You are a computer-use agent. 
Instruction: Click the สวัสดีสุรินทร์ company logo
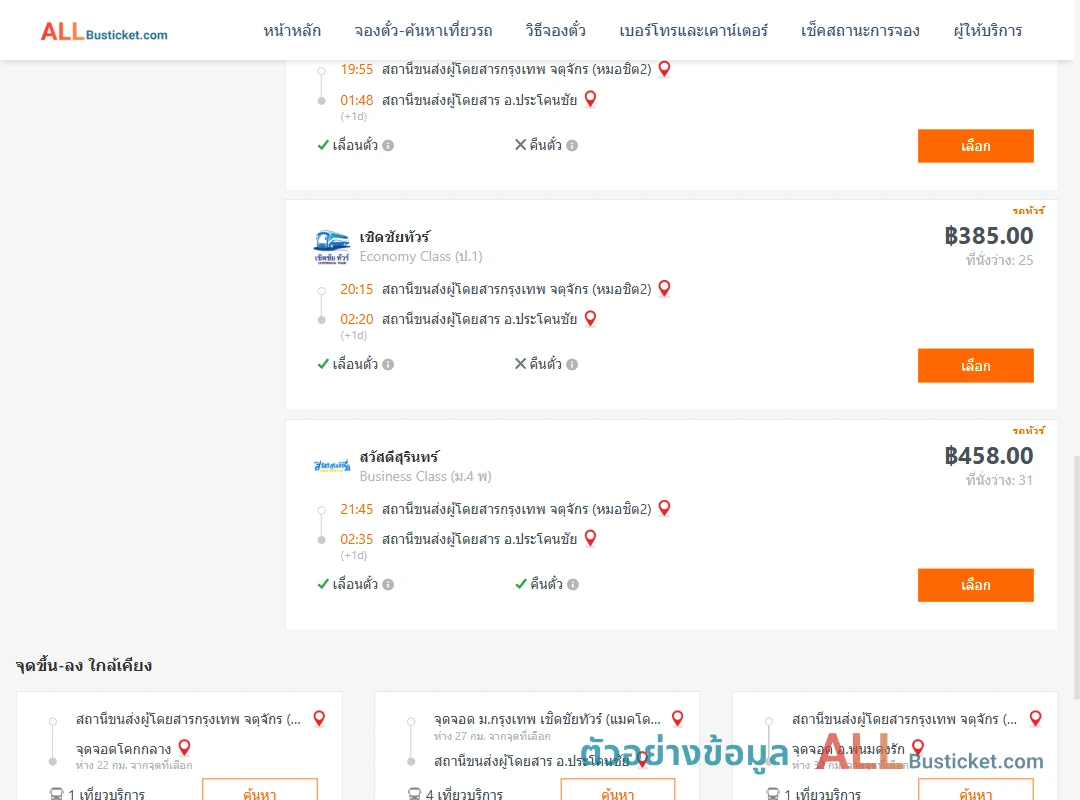click(x=331, y=466)
